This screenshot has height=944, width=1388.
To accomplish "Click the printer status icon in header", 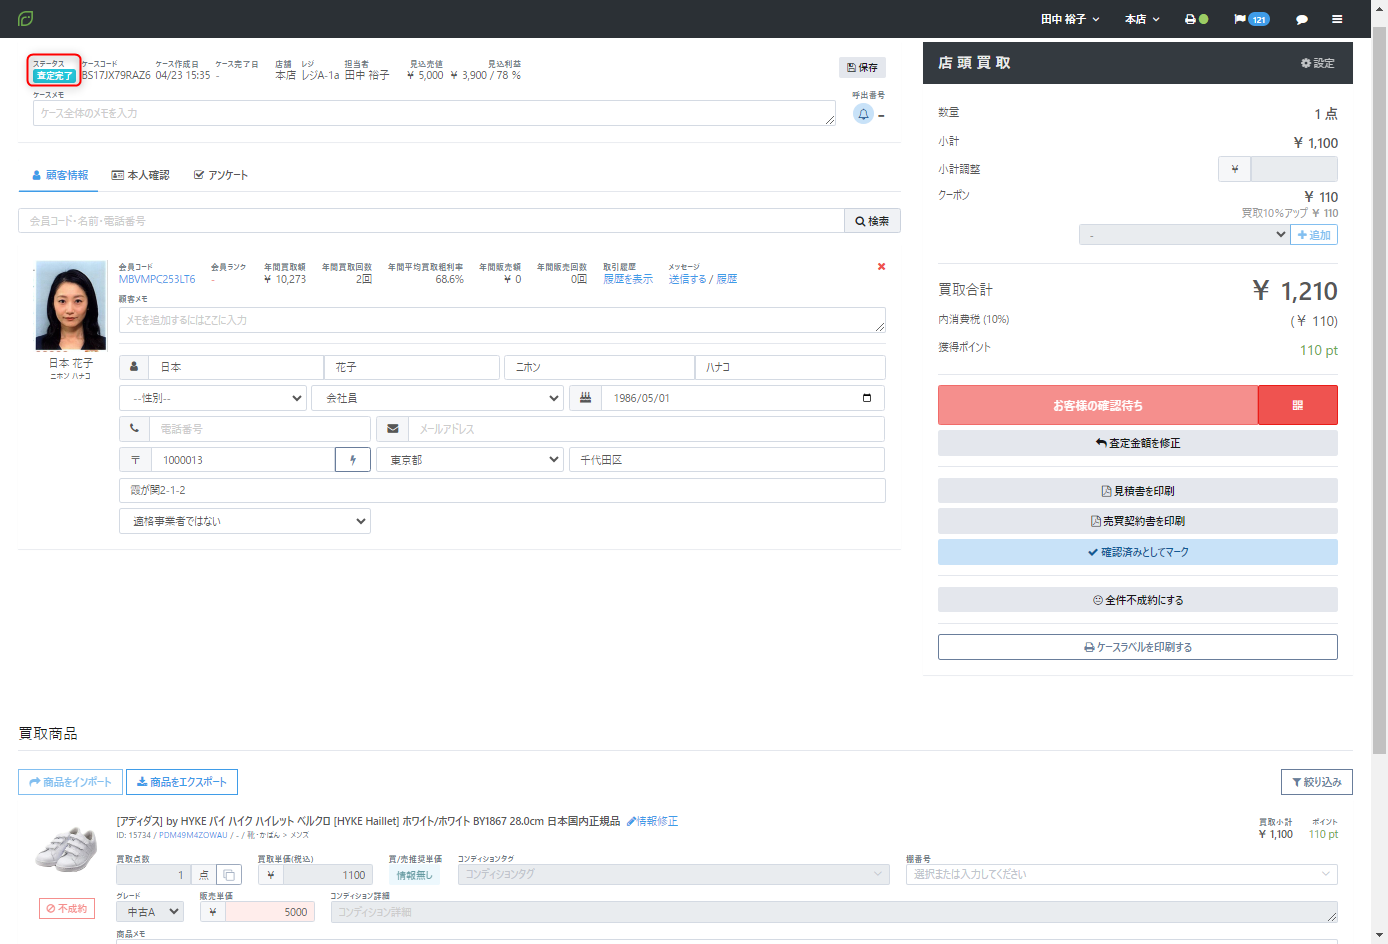I will pos(1196,19).
